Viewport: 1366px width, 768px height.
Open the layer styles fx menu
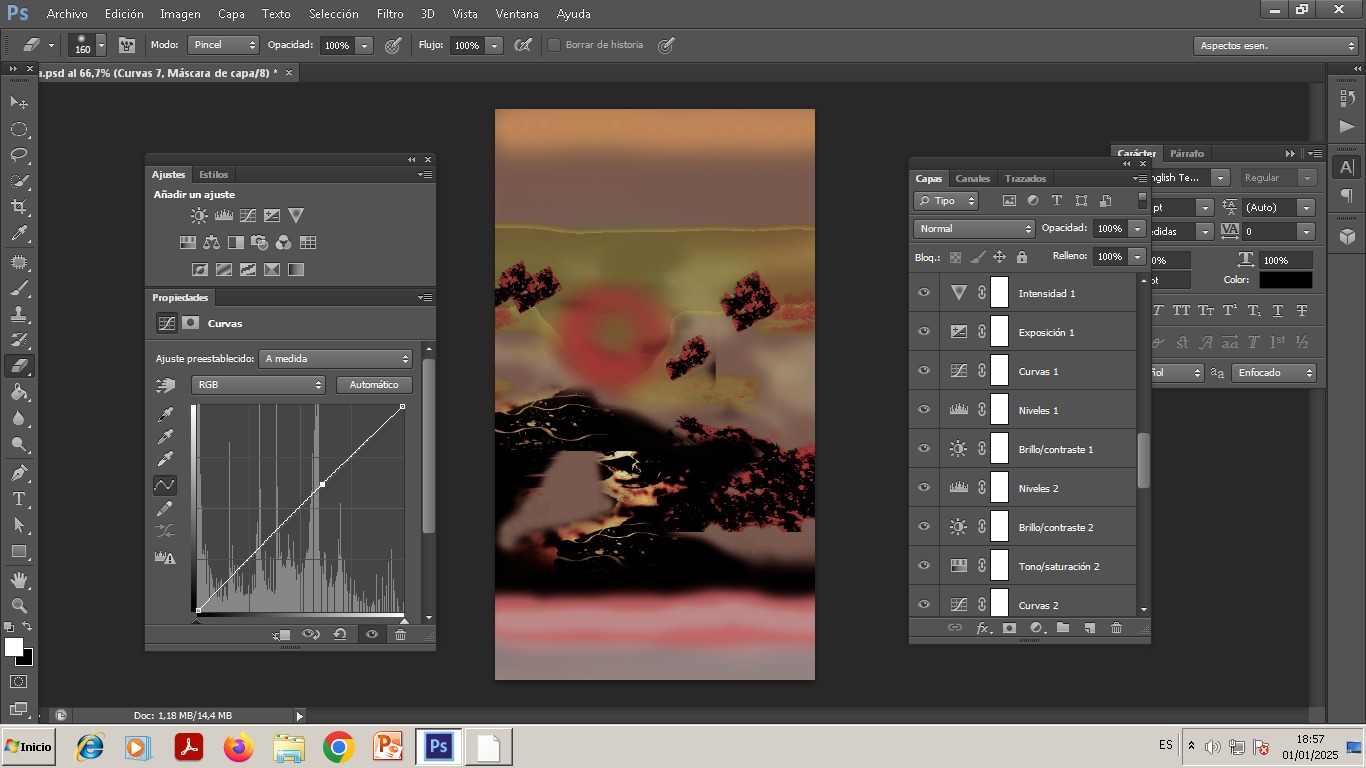tap(983, 628)
